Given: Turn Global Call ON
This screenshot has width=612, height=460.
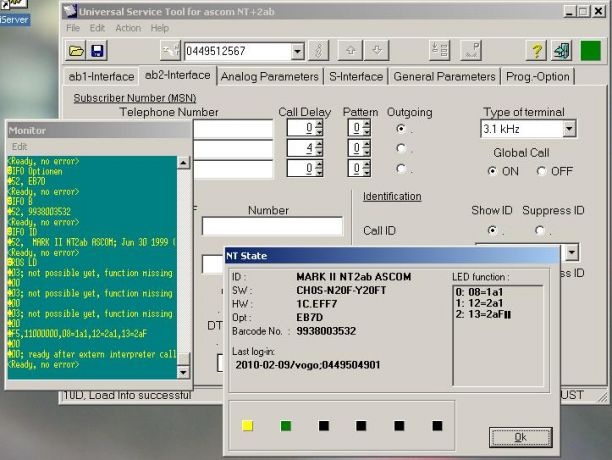Looking at the screenshot, I should coord(493,171).
